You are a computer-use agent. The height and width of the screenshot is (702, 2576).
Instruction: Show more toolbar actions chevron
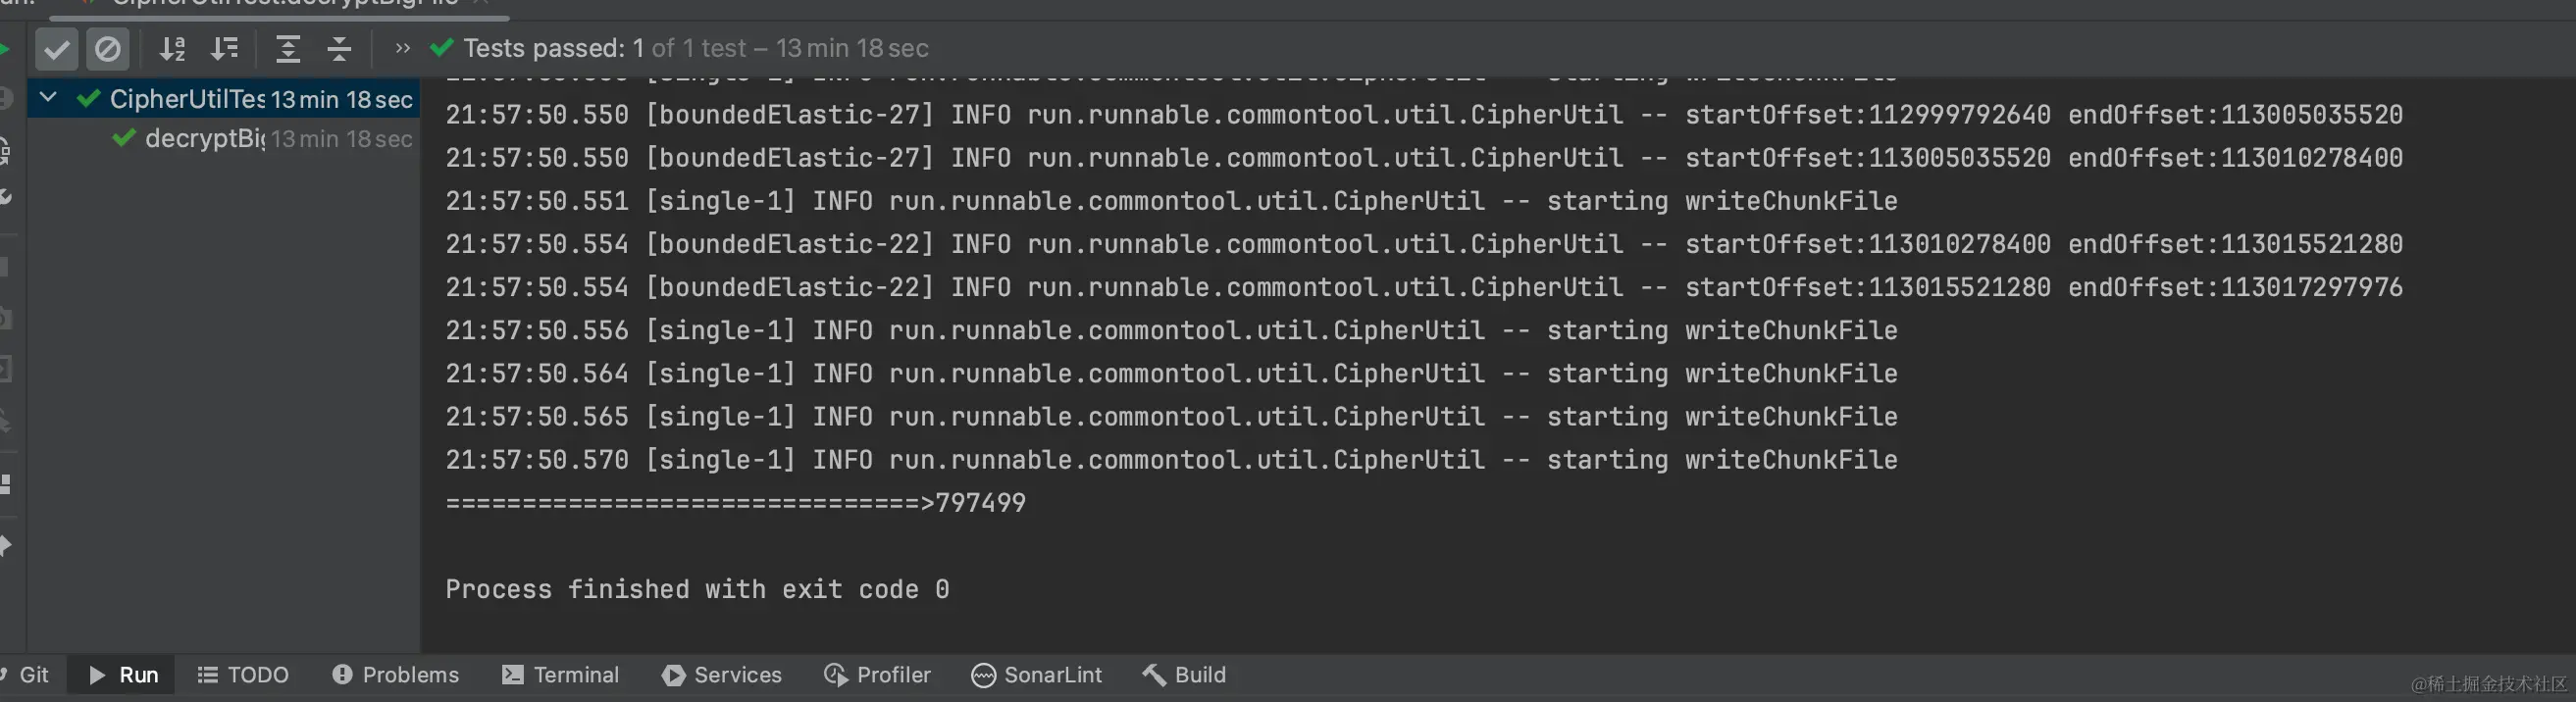[402, 48]
